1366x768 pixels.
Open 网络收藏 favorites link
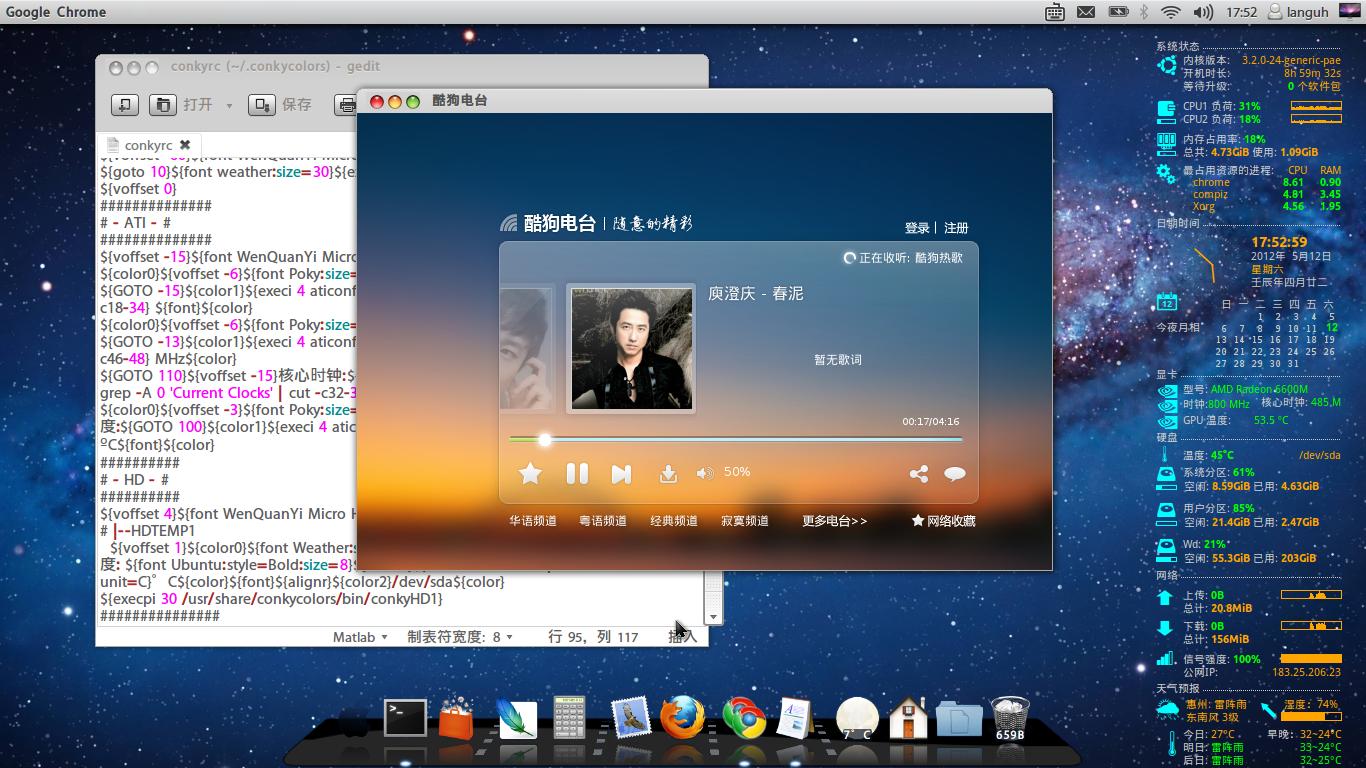coord(943,521)
